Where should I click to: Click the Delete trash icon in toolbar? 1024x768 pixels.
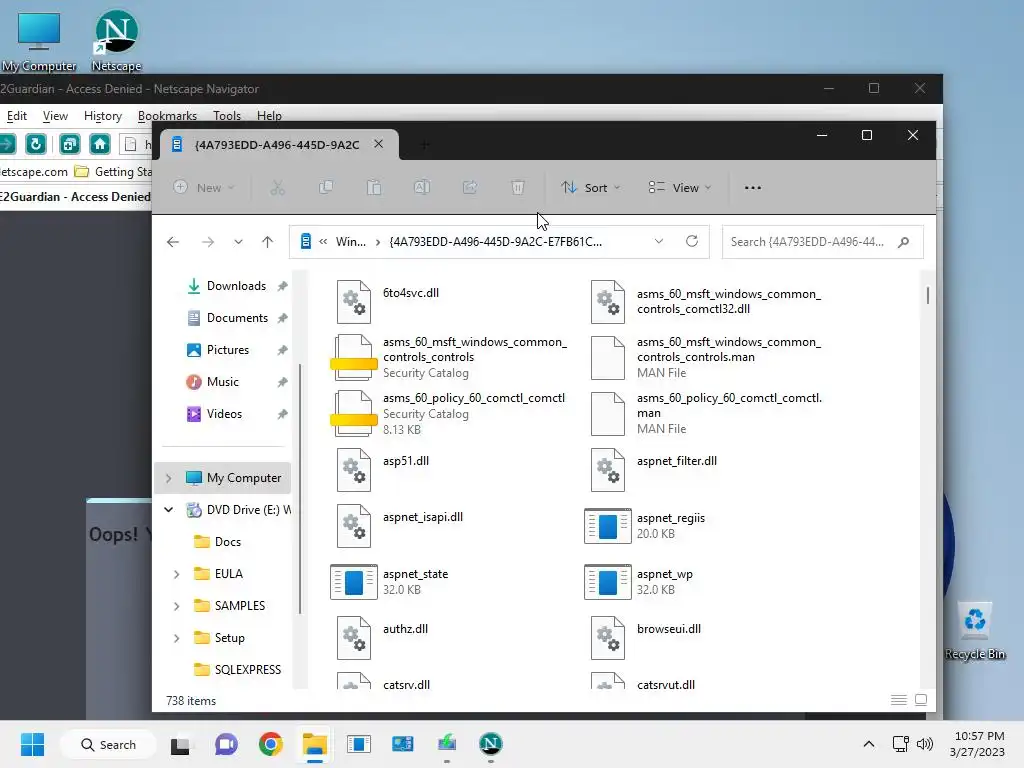[518, 188]
